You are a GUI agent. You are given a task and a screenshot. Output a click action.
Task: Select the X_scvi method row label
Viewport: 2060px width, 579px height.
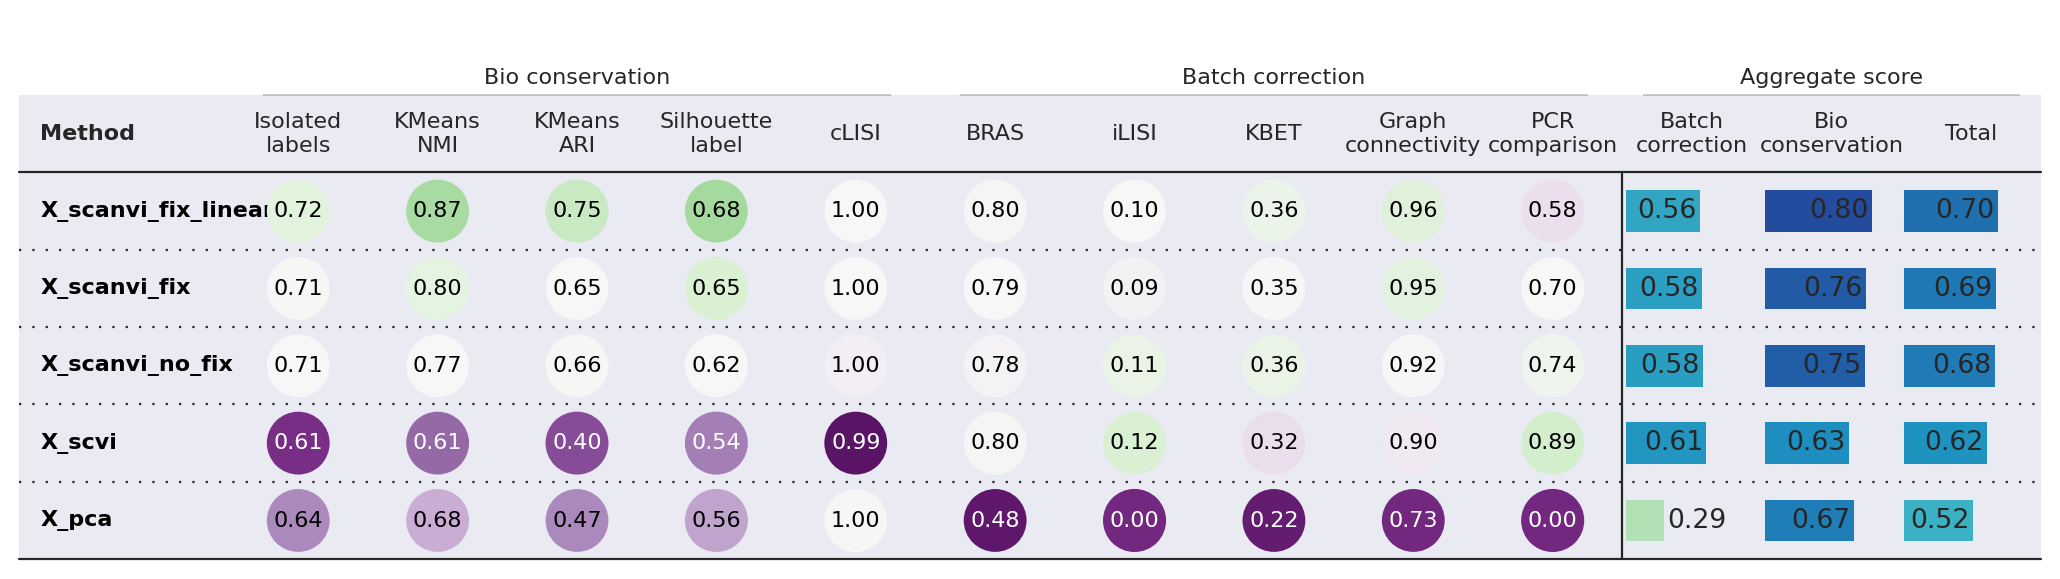tap(78, 442)
